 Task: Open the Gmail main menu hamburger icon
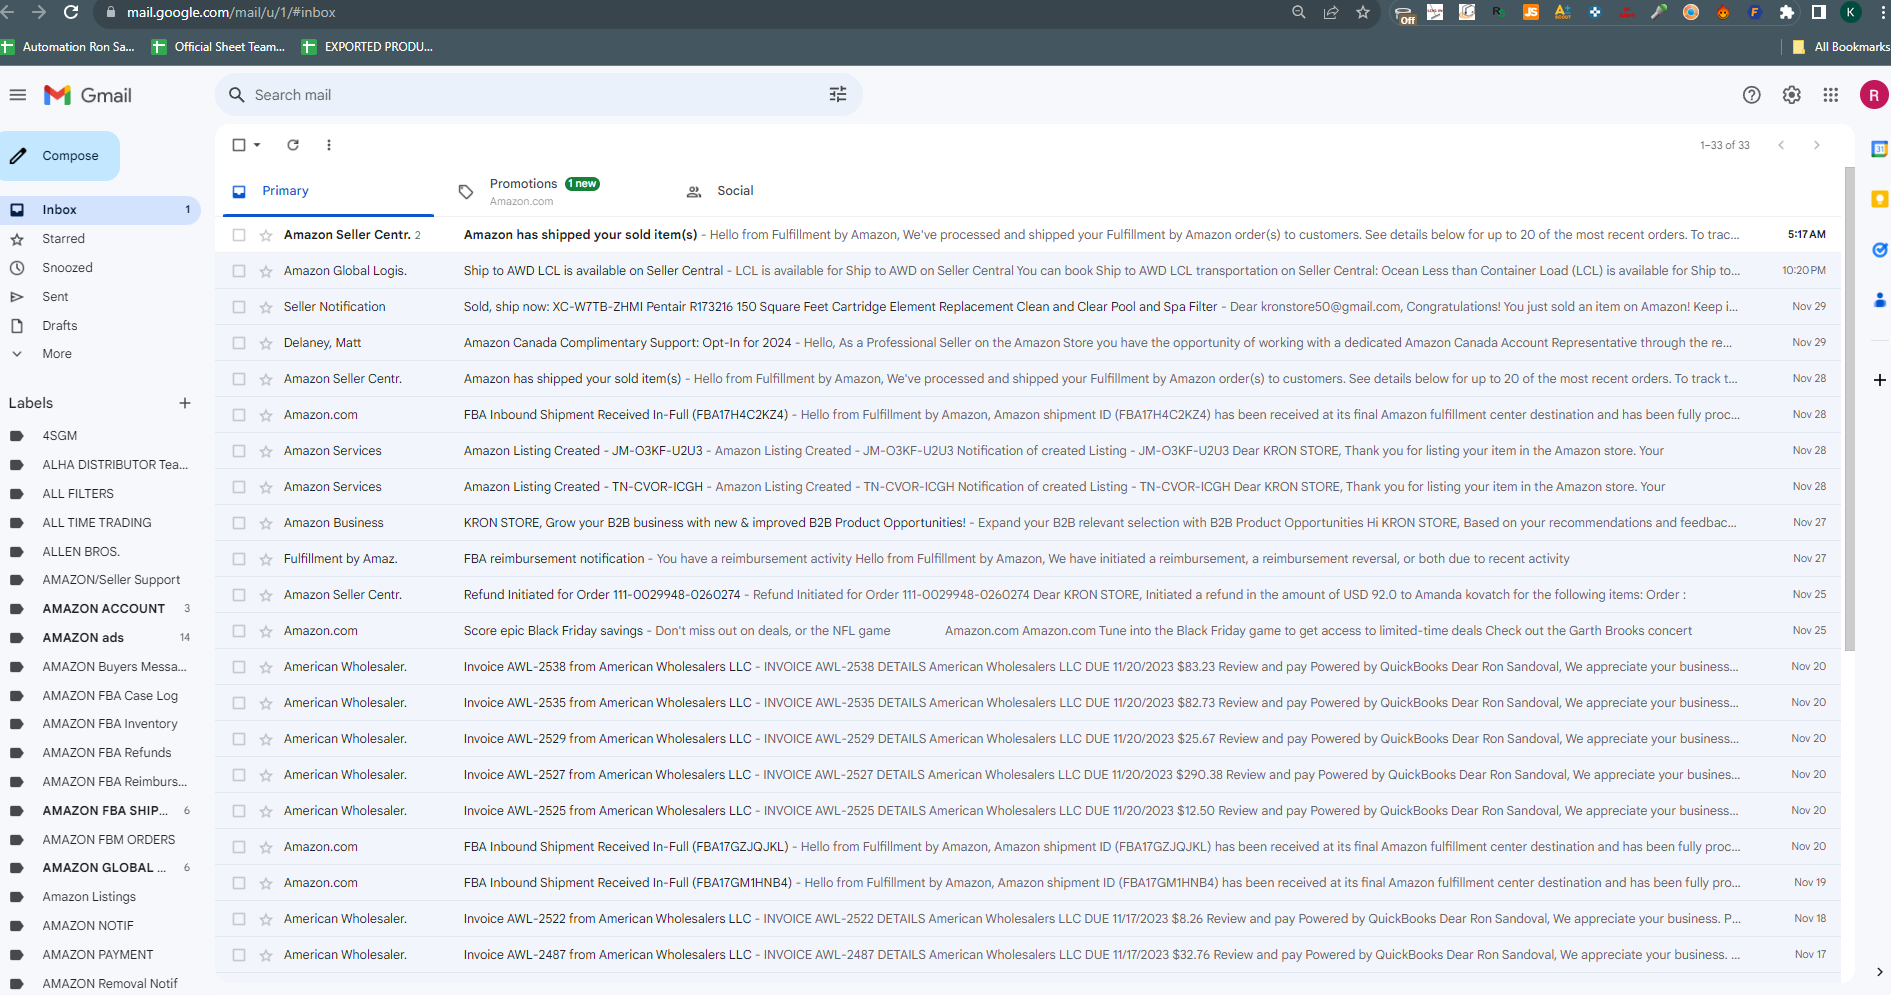tap(18, 95)
